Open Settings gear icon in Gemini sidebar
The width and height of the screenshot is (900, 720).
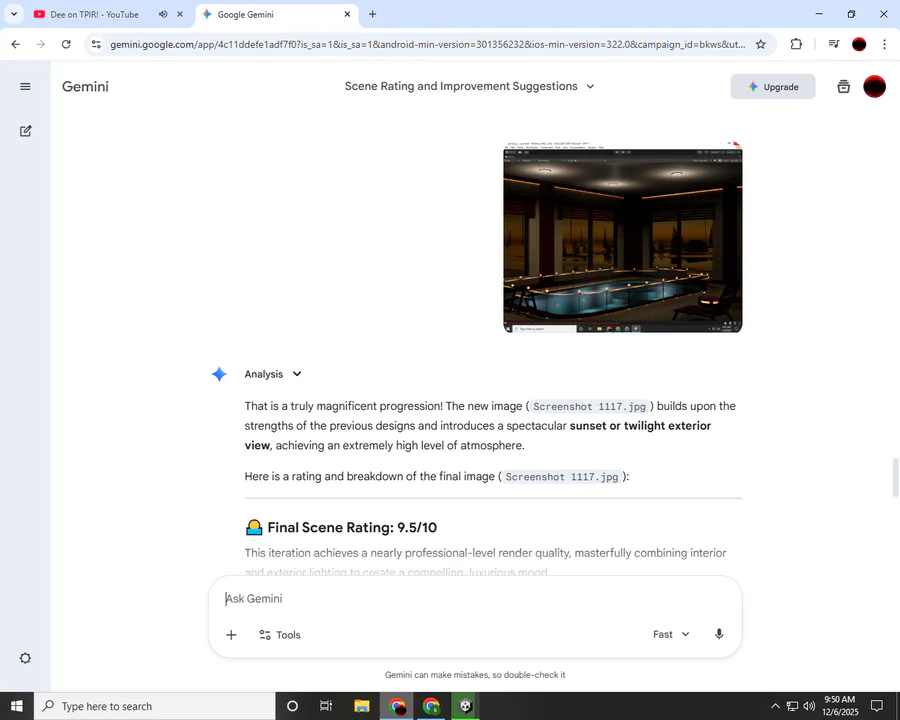(x=25, y=658)
